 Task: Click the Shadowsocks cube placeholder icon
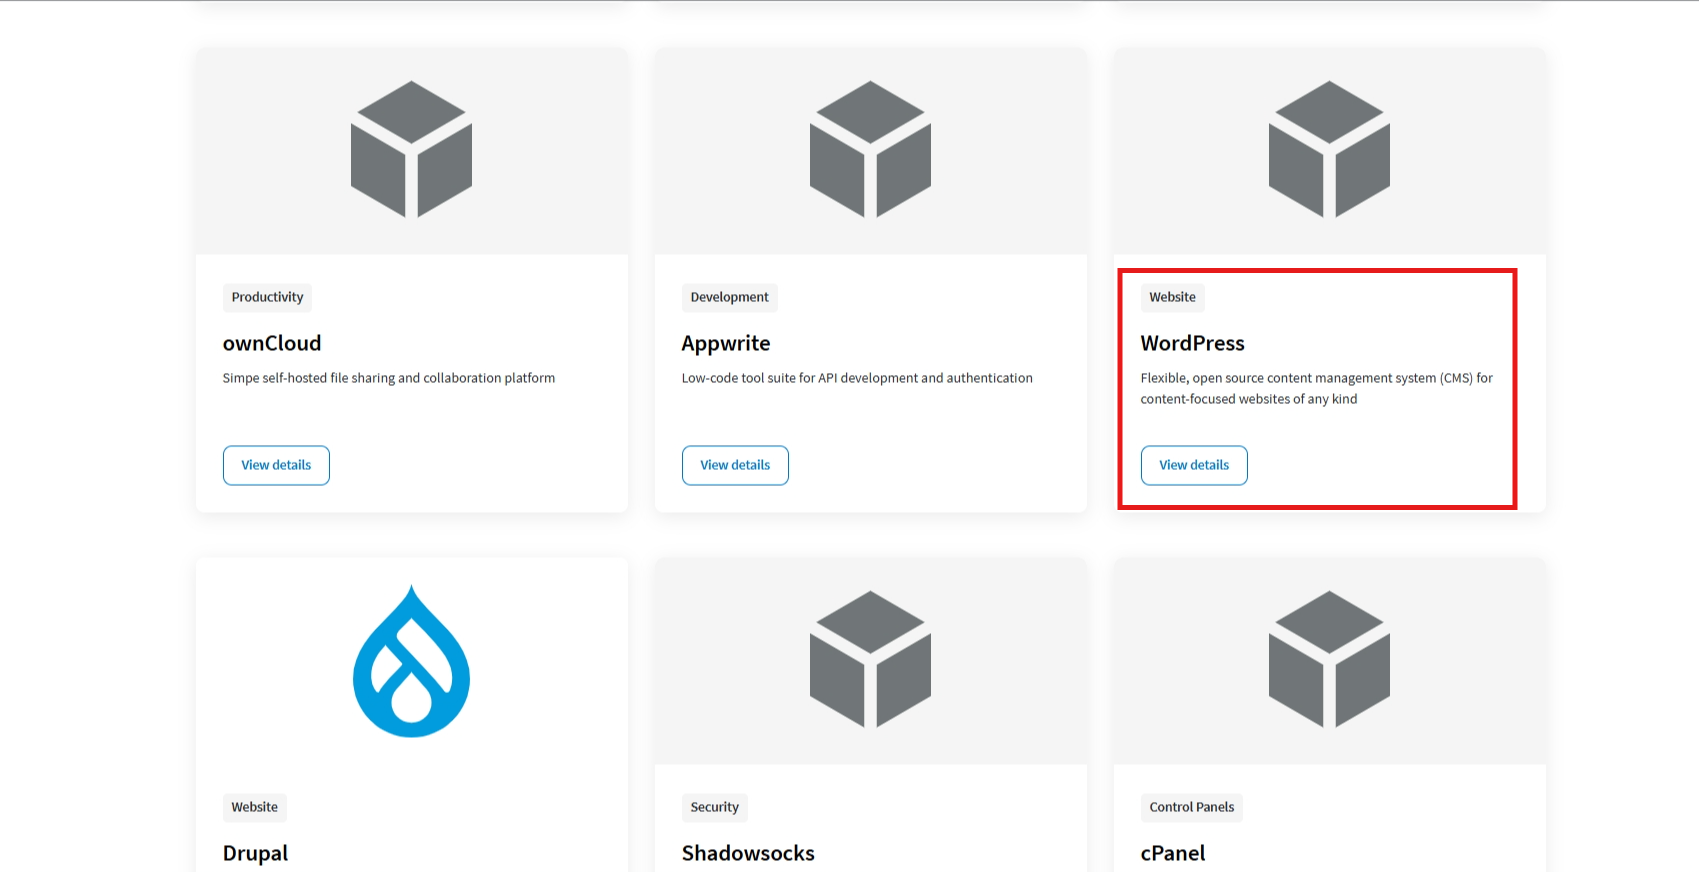pos(870,659)
